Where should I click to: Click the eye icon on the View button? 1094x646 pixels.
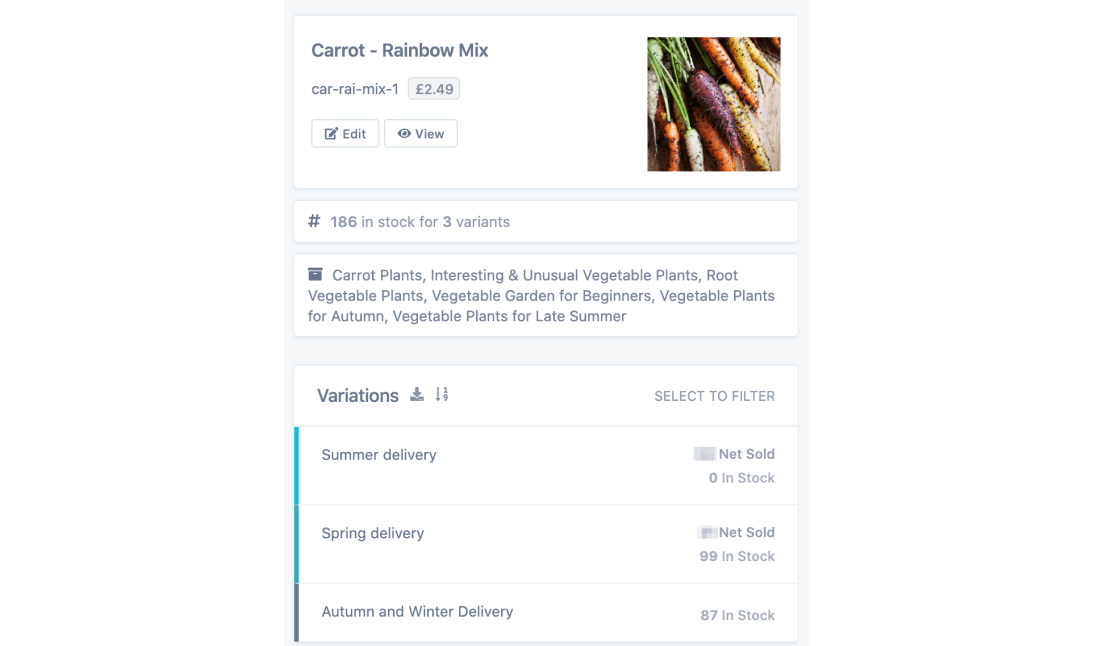[x=404, y=133]
